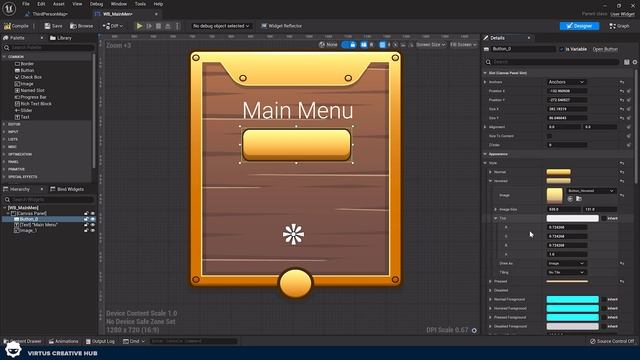Open the Diff dropdown
Viewport: 640px width, 360px height.
[x=112, y=26]
